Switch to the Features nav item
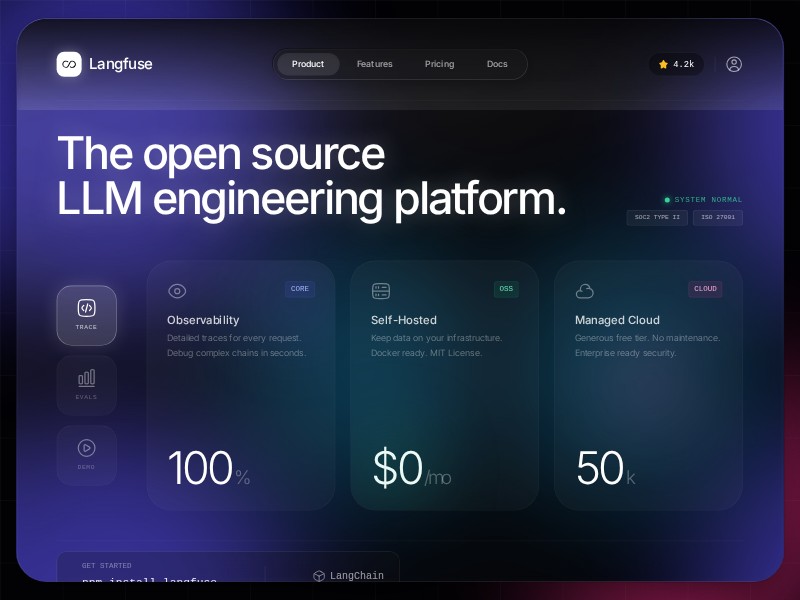Image resolution: width=800 pixels, height=600 pixels. [374, 64]
